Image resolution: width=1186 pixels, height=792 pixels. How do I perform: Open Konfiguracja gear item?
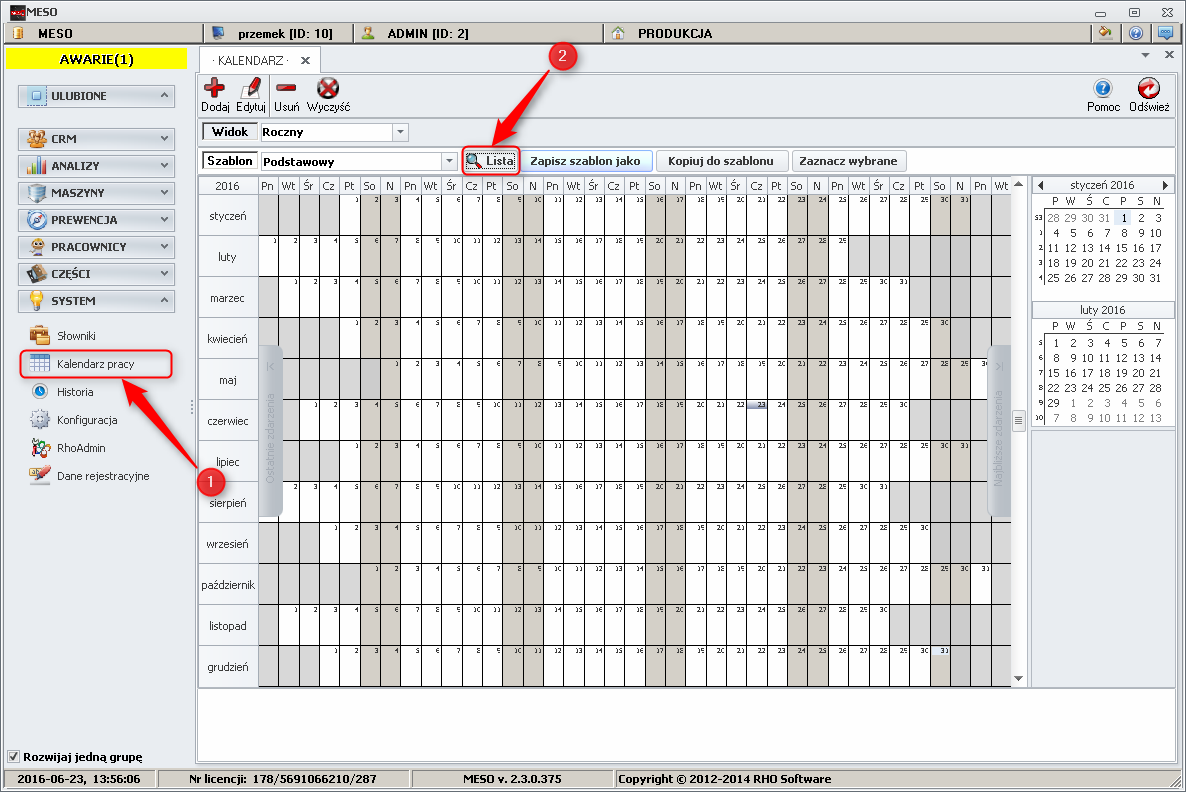click(x=86, y=420)
